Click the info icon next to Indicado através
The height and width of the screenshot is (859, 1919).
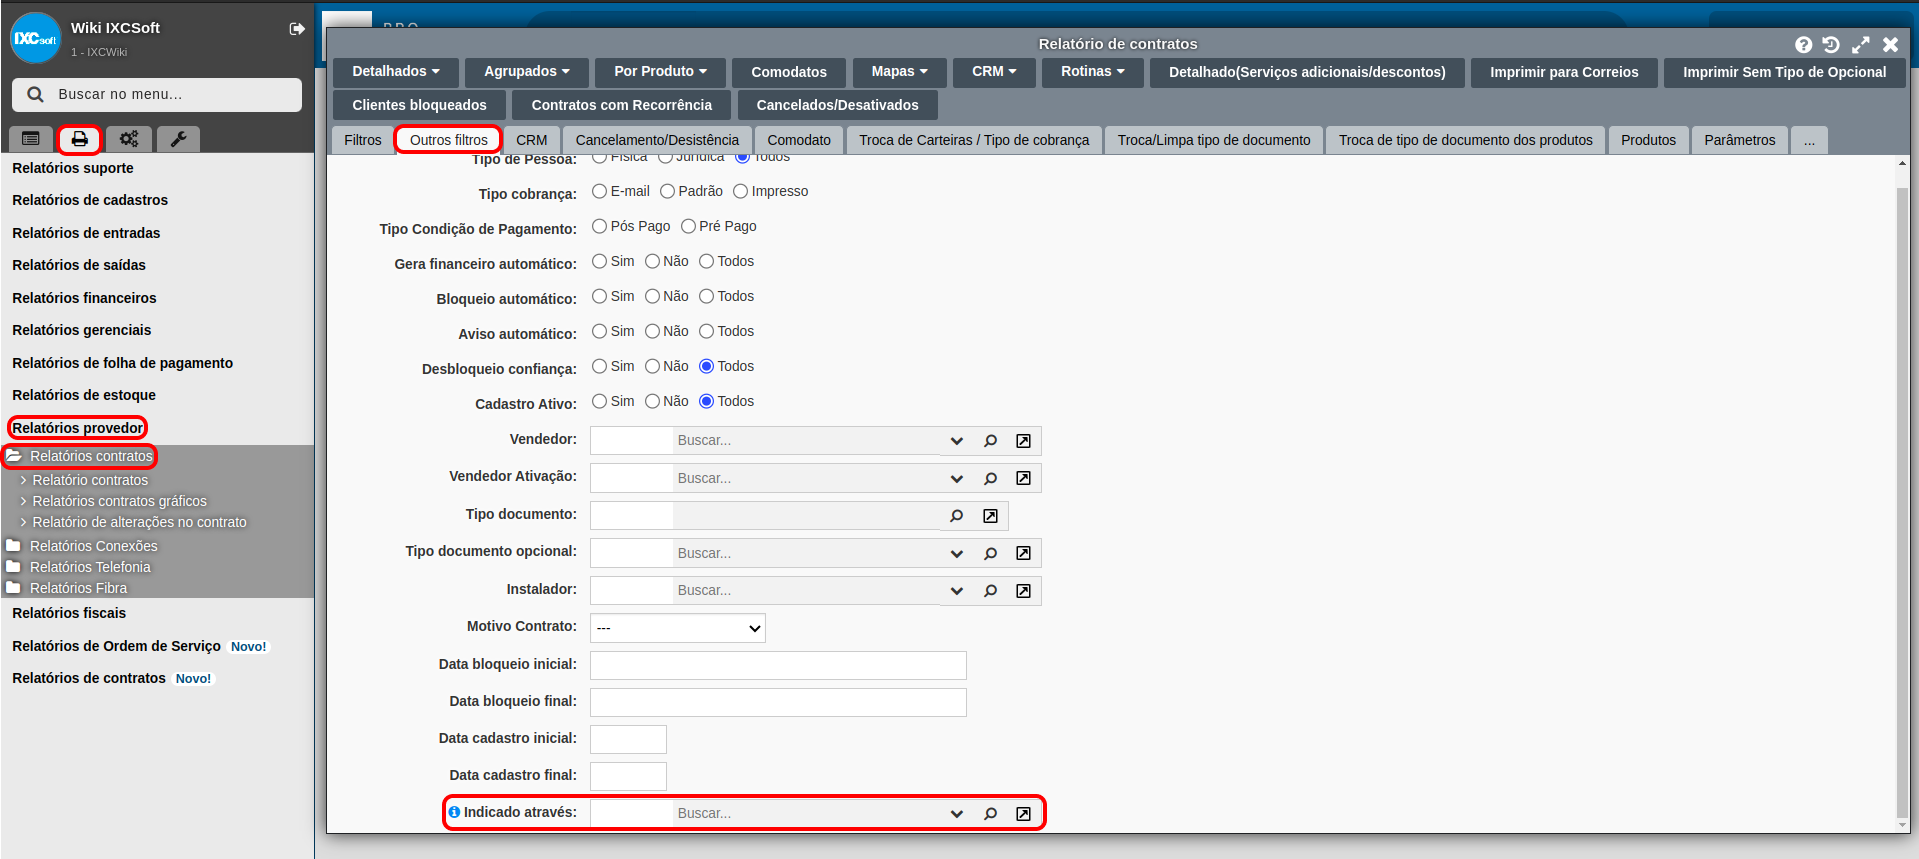point(454,812)
